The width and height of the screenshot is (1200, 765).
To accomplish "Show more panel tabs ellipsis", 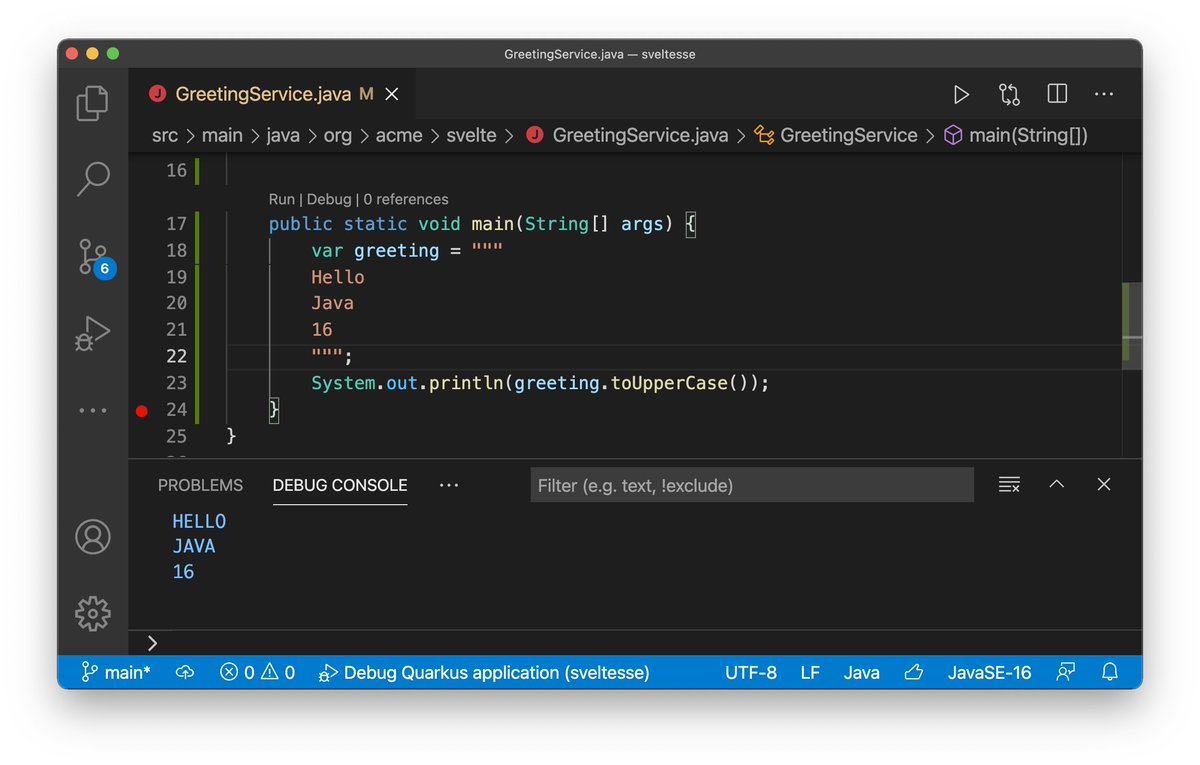I will pos(449,485).
